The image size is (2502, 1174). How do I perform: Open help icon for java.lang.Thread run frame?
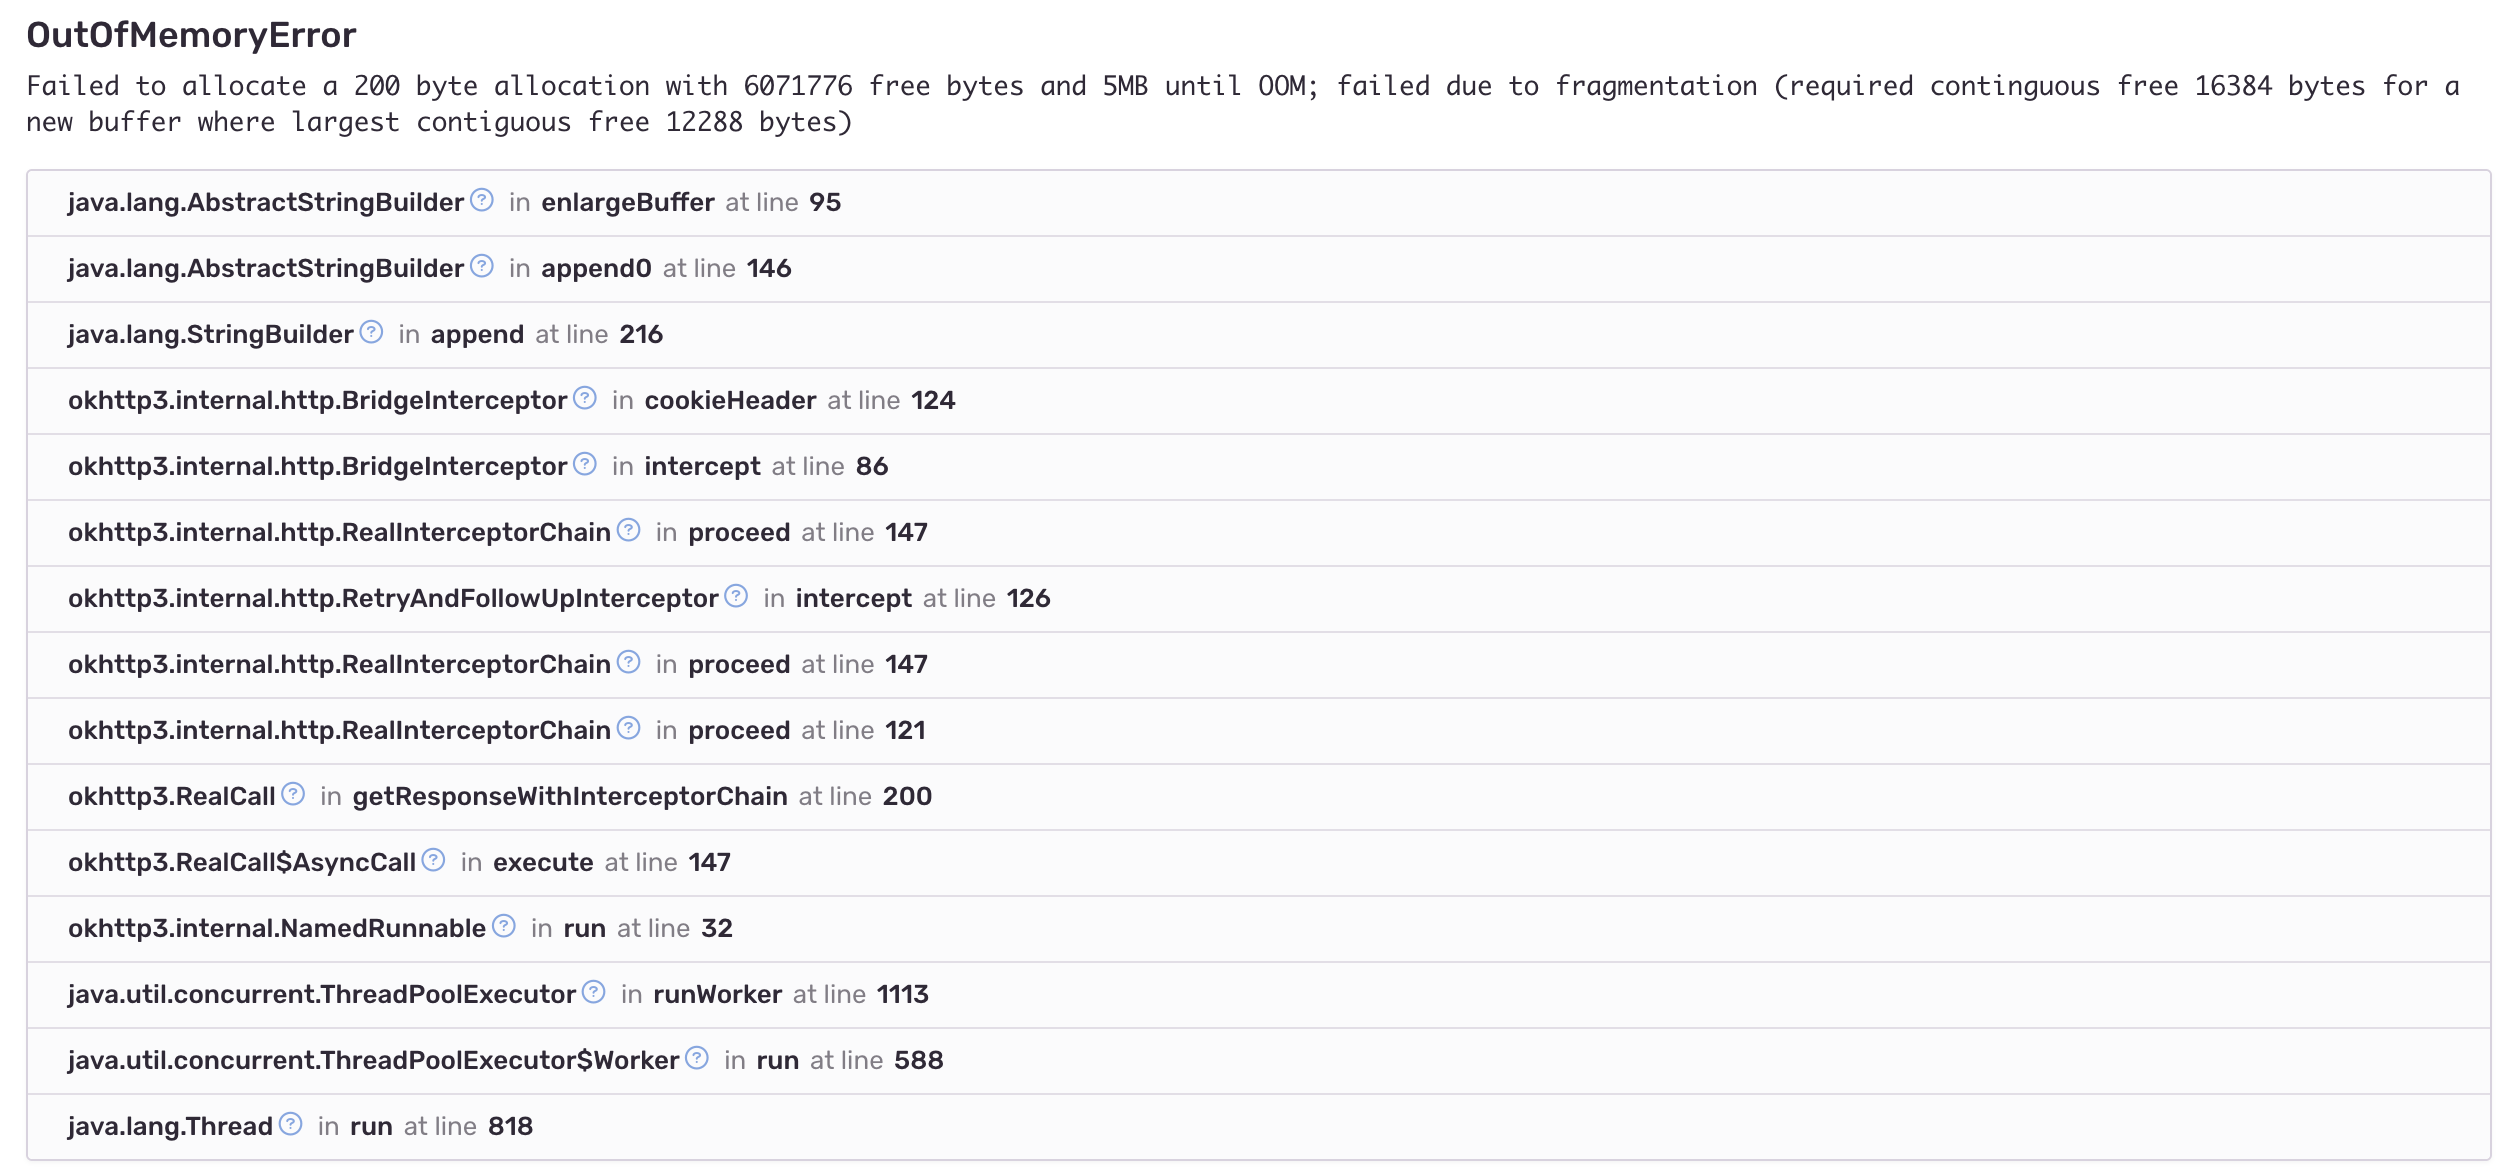pyautogui.click(x=290, y=1122)
